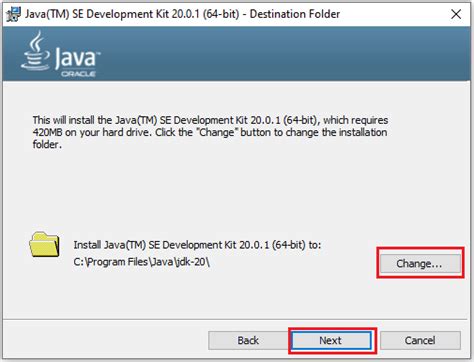Image resolution: width=474 pixels, height=362 pixels.
Task: Click the yellow destination folder icon
Action: pyautogui.click(x=44, y=244)
